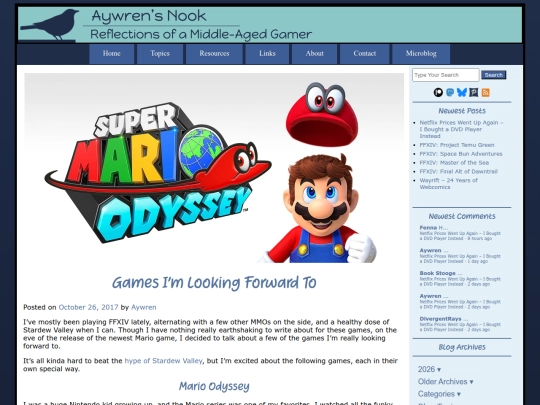The width and height of the screenshot is (540, 405).
Task: Open the About menu item
Action: click(314, 54)
